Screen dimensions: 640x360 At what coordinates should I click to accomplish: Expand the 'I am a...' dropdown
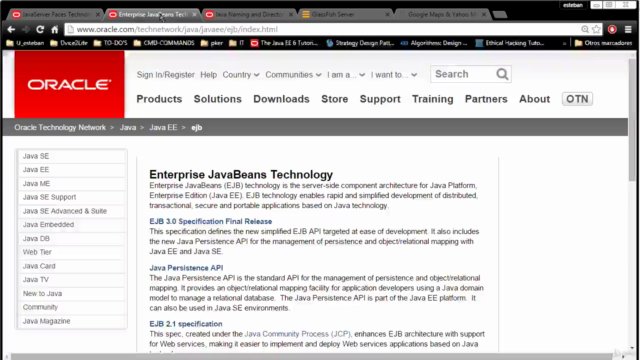point(346,75)
